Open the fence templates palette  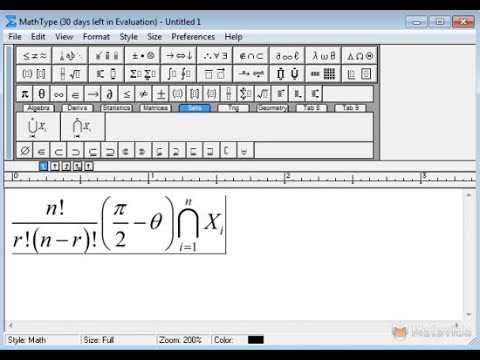tap(34, 74)
